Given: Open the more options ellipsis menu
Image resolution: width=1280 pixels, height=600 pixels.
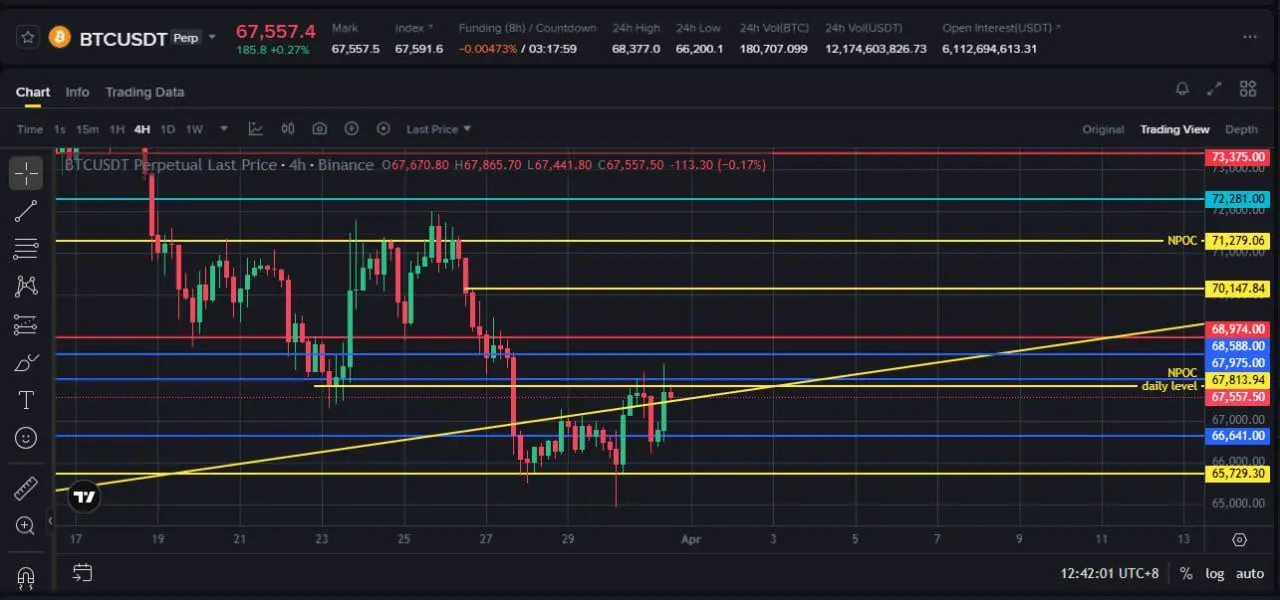Looking at the screenshot, I should tap(1250, 37).
